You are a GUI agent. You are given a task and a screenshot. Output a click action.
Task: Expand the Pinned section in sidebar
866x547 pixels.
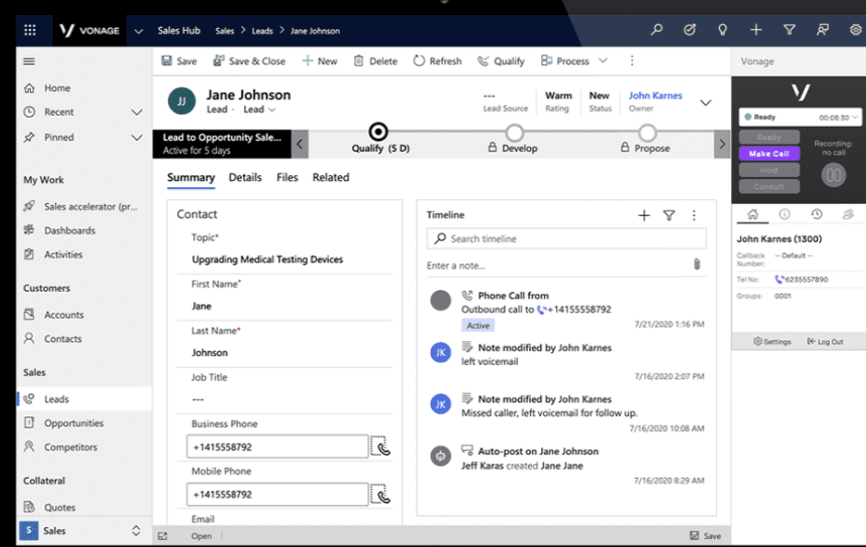pyautogui.click(x=136, y=138)
